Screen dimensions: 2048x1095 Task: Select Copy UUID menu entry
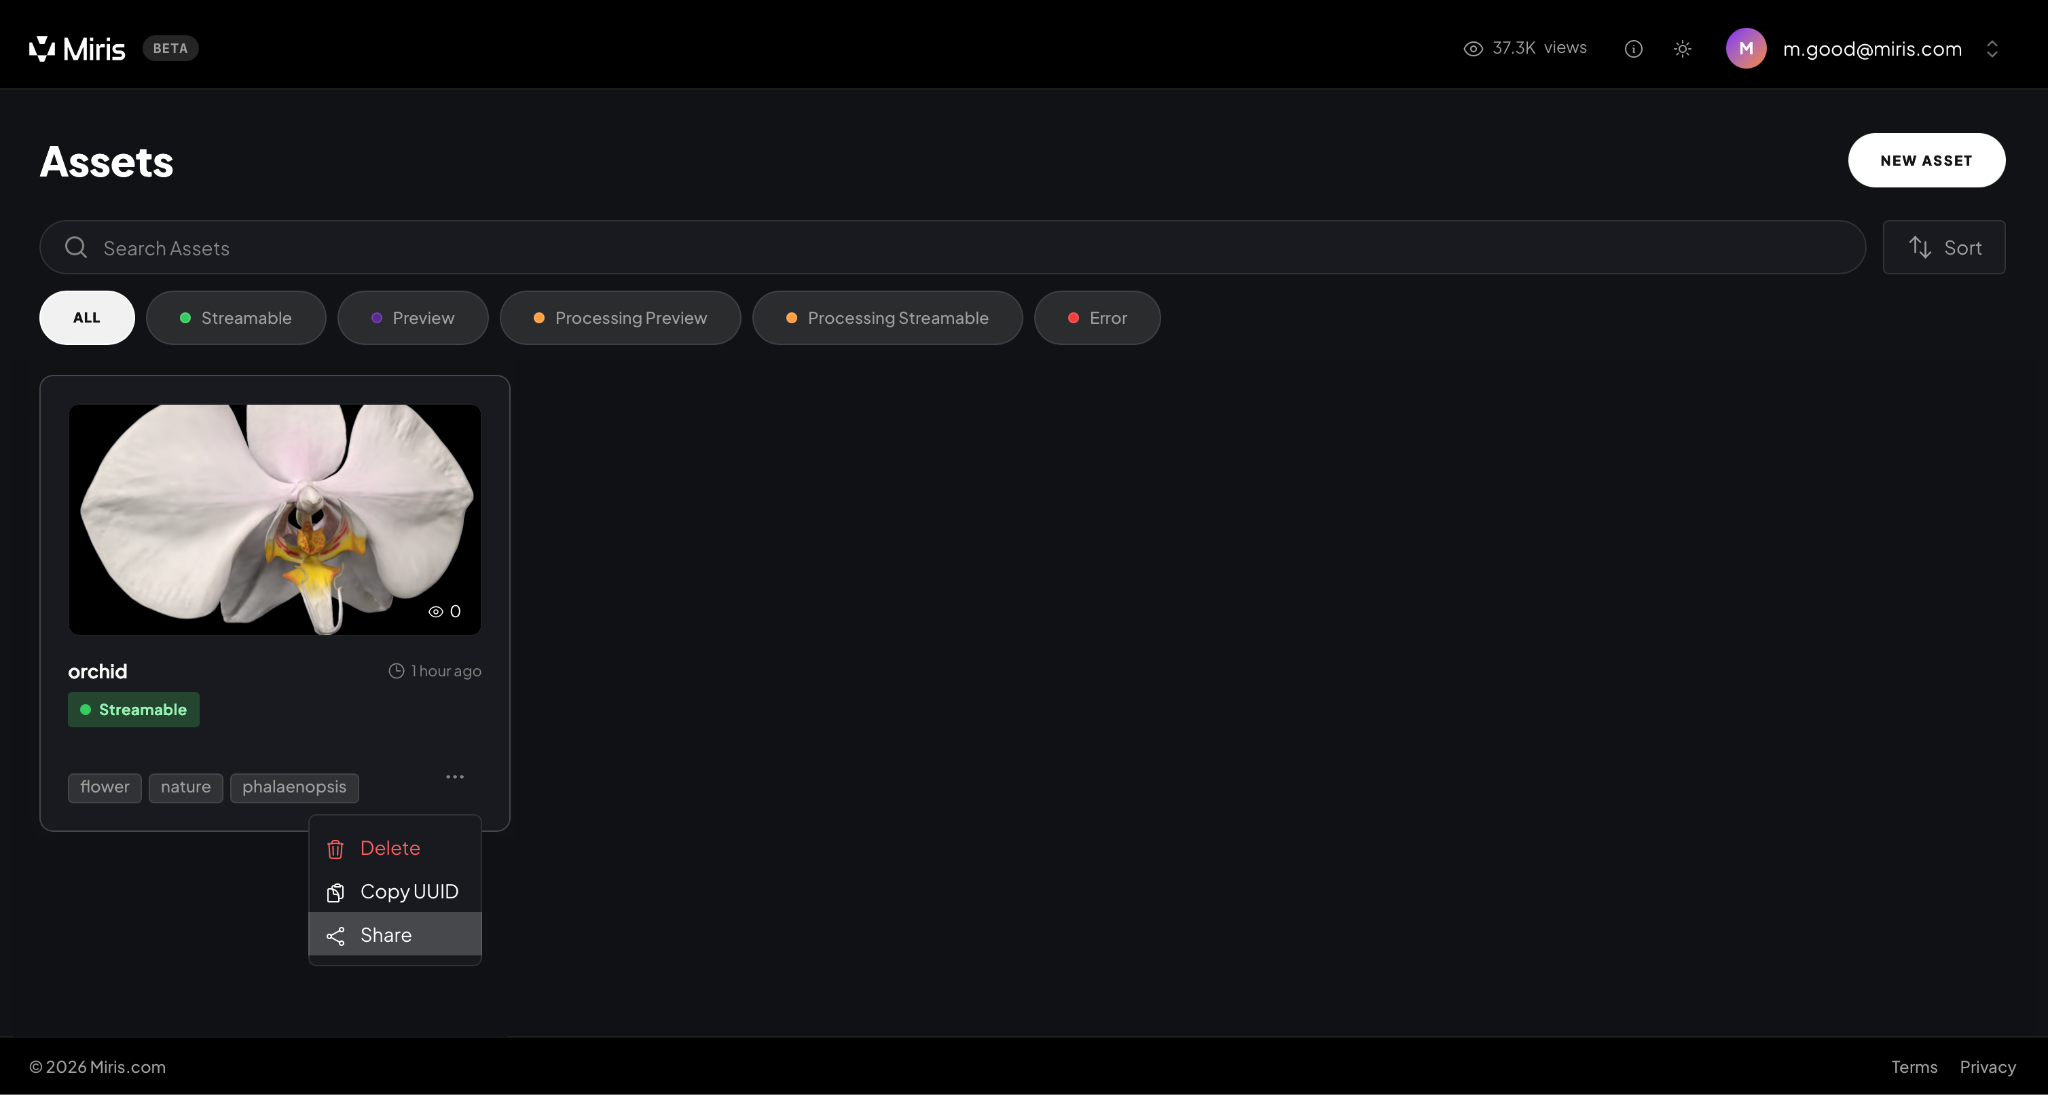408,891
